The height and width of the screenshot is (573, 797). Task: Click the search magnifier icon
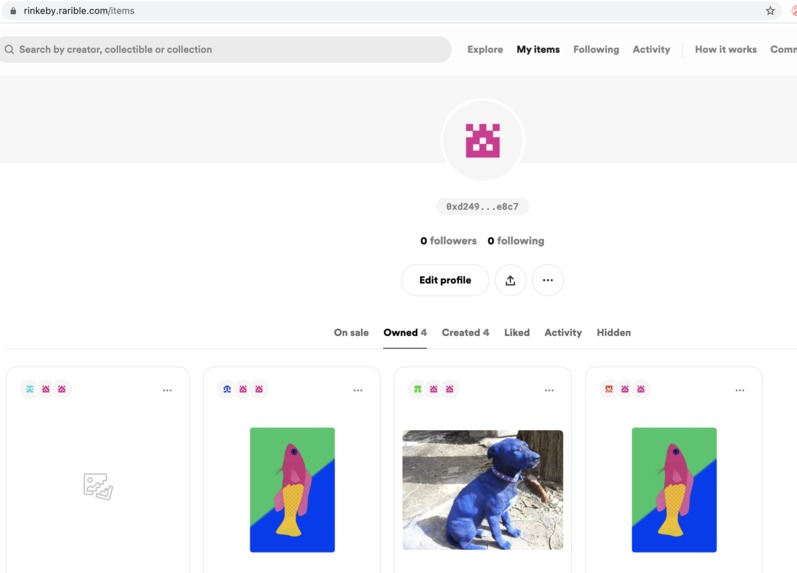click(9, 49)
